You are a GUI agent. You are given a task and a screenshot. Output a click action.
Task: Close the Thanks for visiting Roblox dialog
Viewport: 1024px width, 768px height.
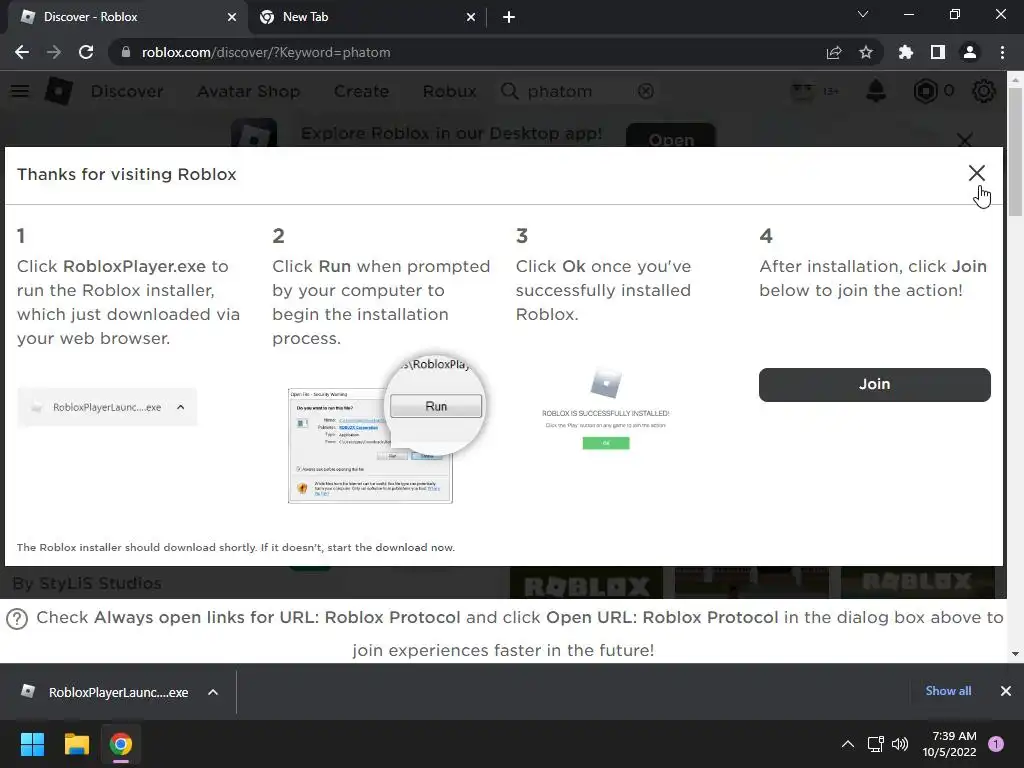point(976,173)
